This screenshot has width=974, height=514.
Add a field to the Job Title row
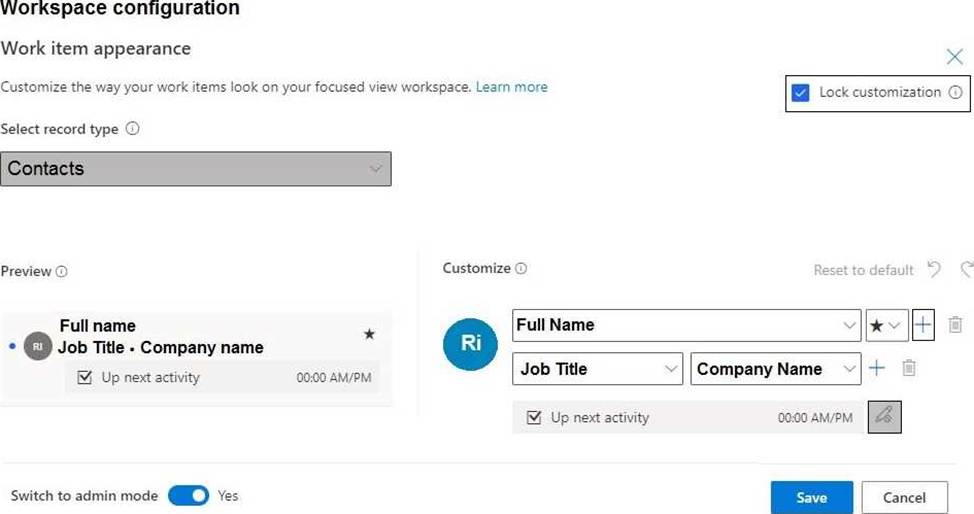(x=877, y=368)
